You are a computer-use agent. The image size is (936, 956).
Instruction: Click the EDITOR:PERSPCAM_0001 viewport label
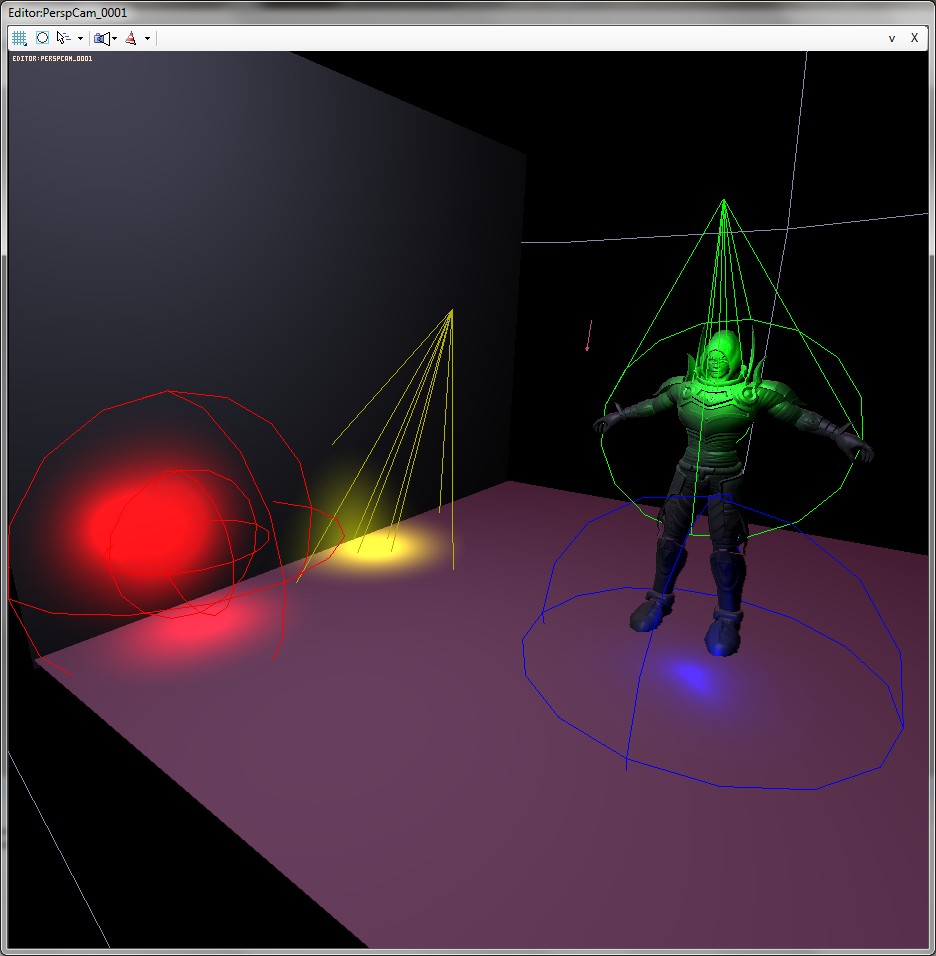click(52, 59)
